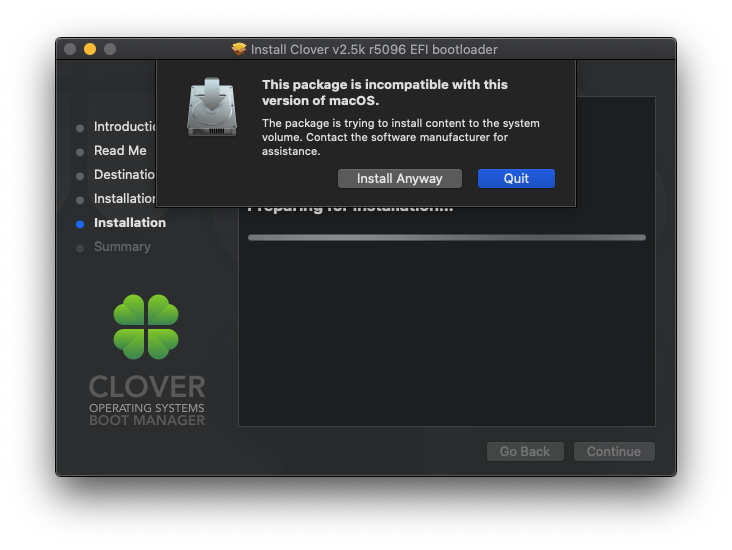This screenshot has height=550, width=732.
Task: Click the blue Quit button
Action: tap(516, 178)
